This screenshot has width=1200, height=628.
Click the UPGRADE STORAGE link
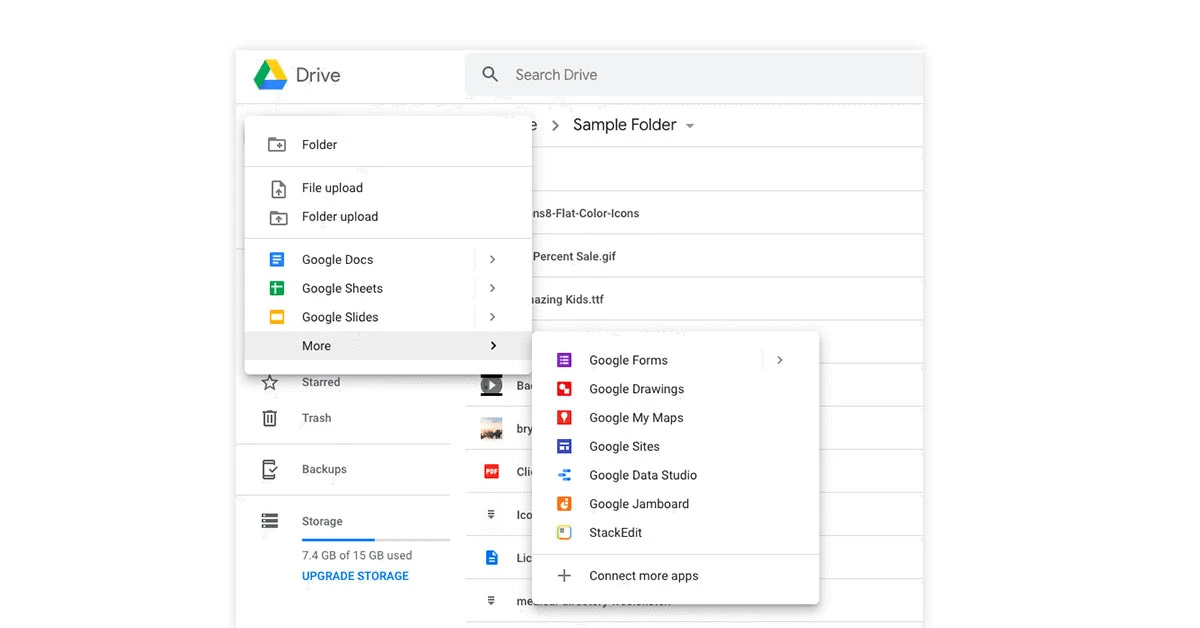(x=355, y=576)
